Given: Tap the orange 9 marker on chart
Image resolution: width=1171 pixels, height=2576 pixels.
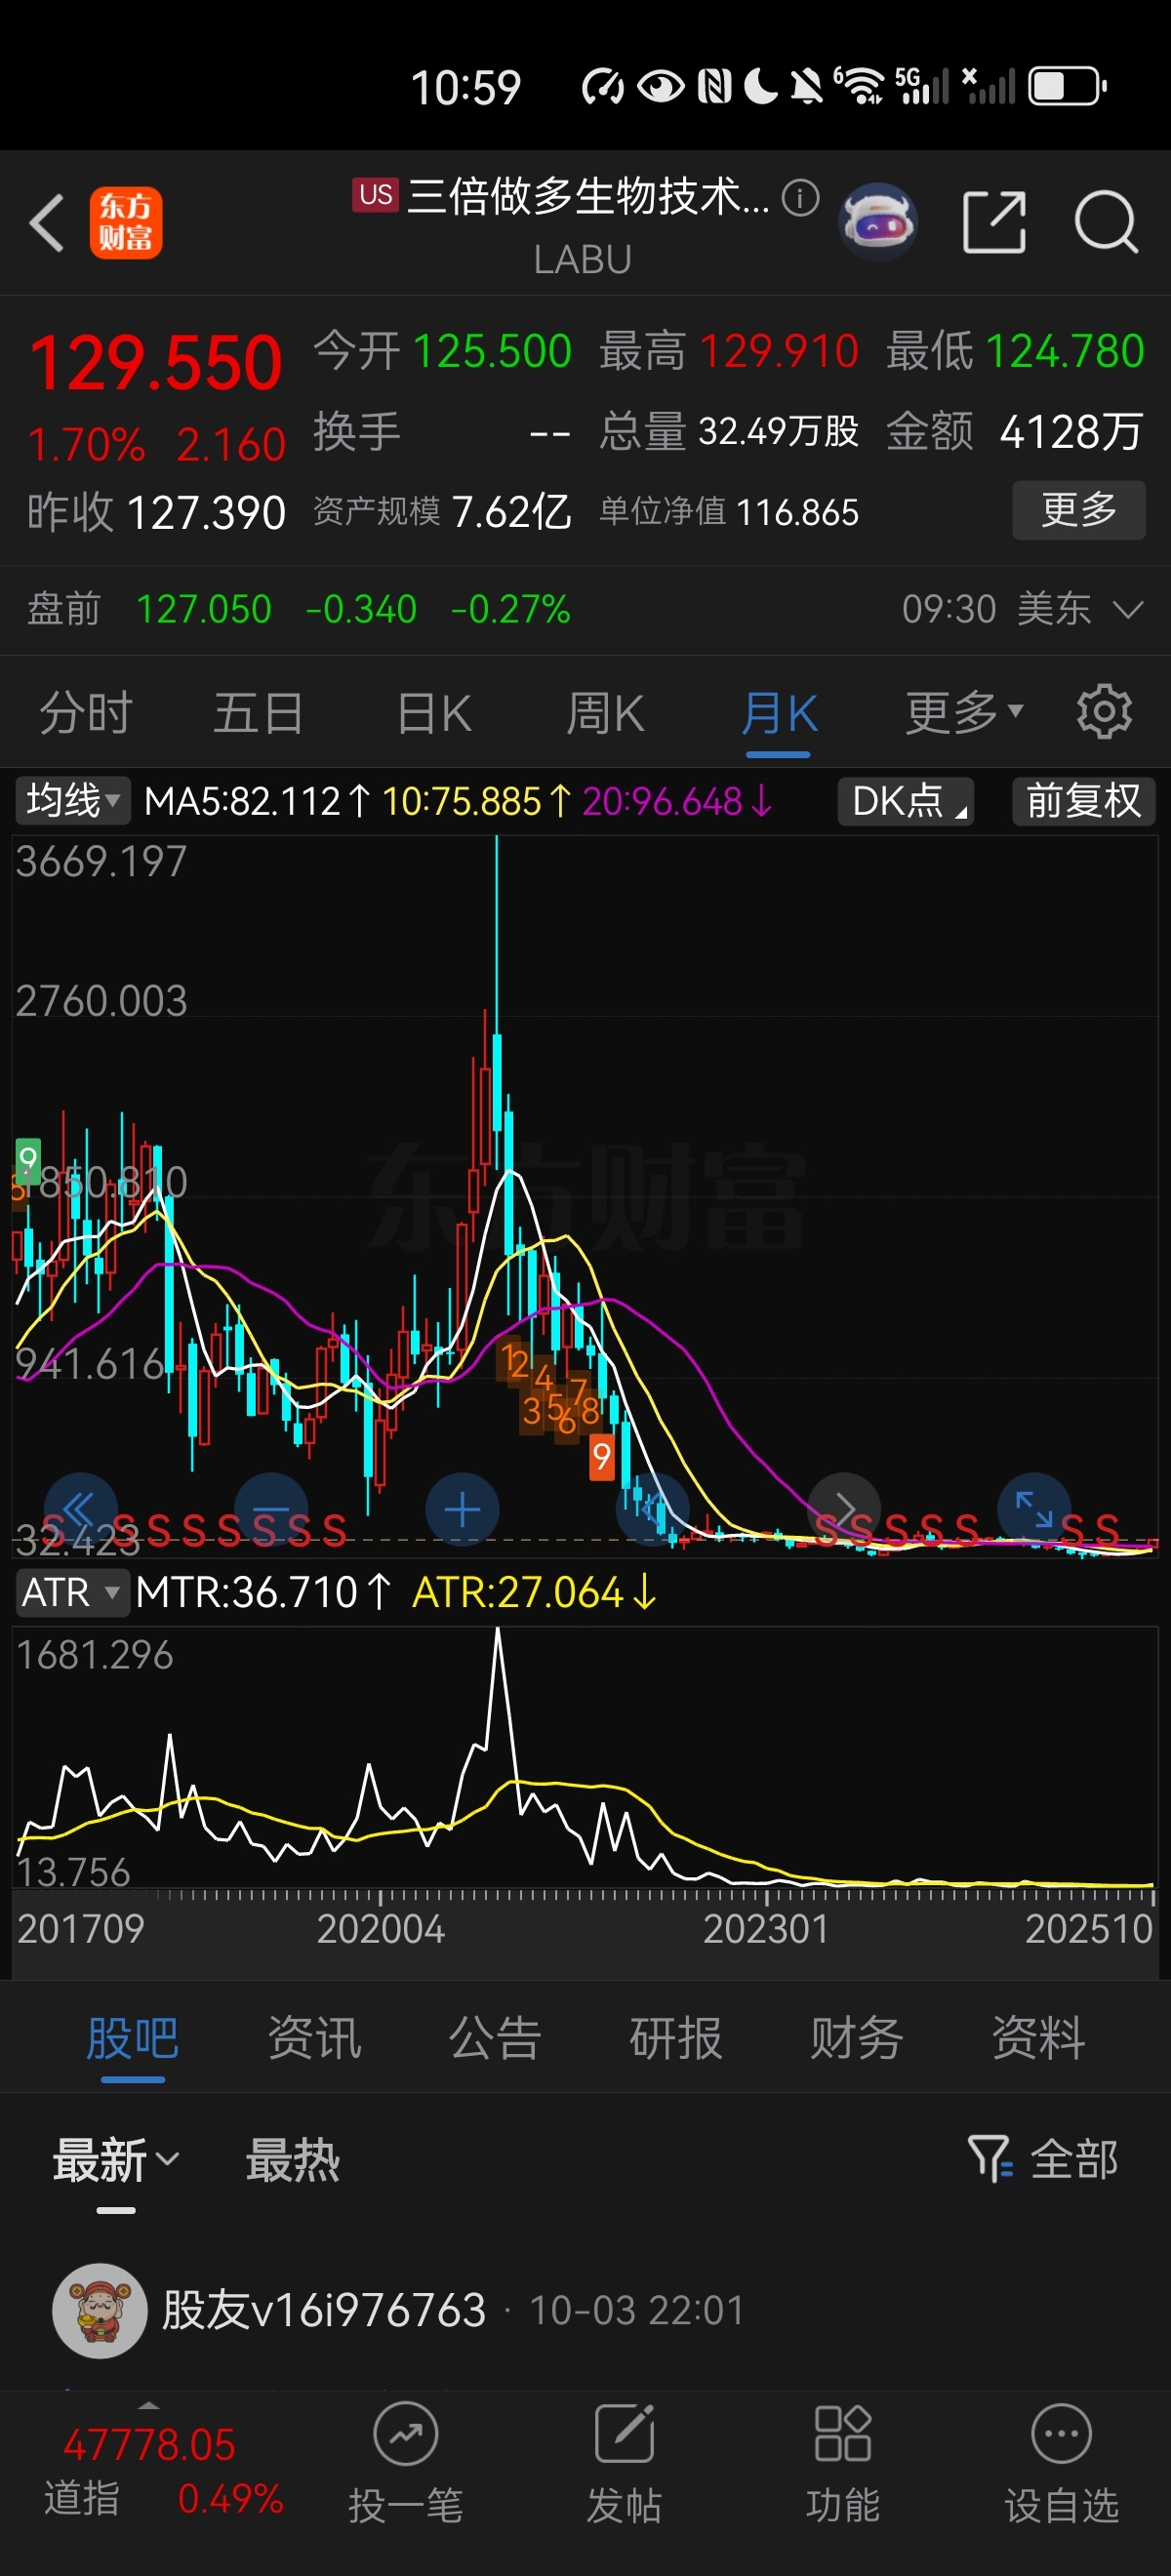Looking at the screenshot, I should (601, 1457).
